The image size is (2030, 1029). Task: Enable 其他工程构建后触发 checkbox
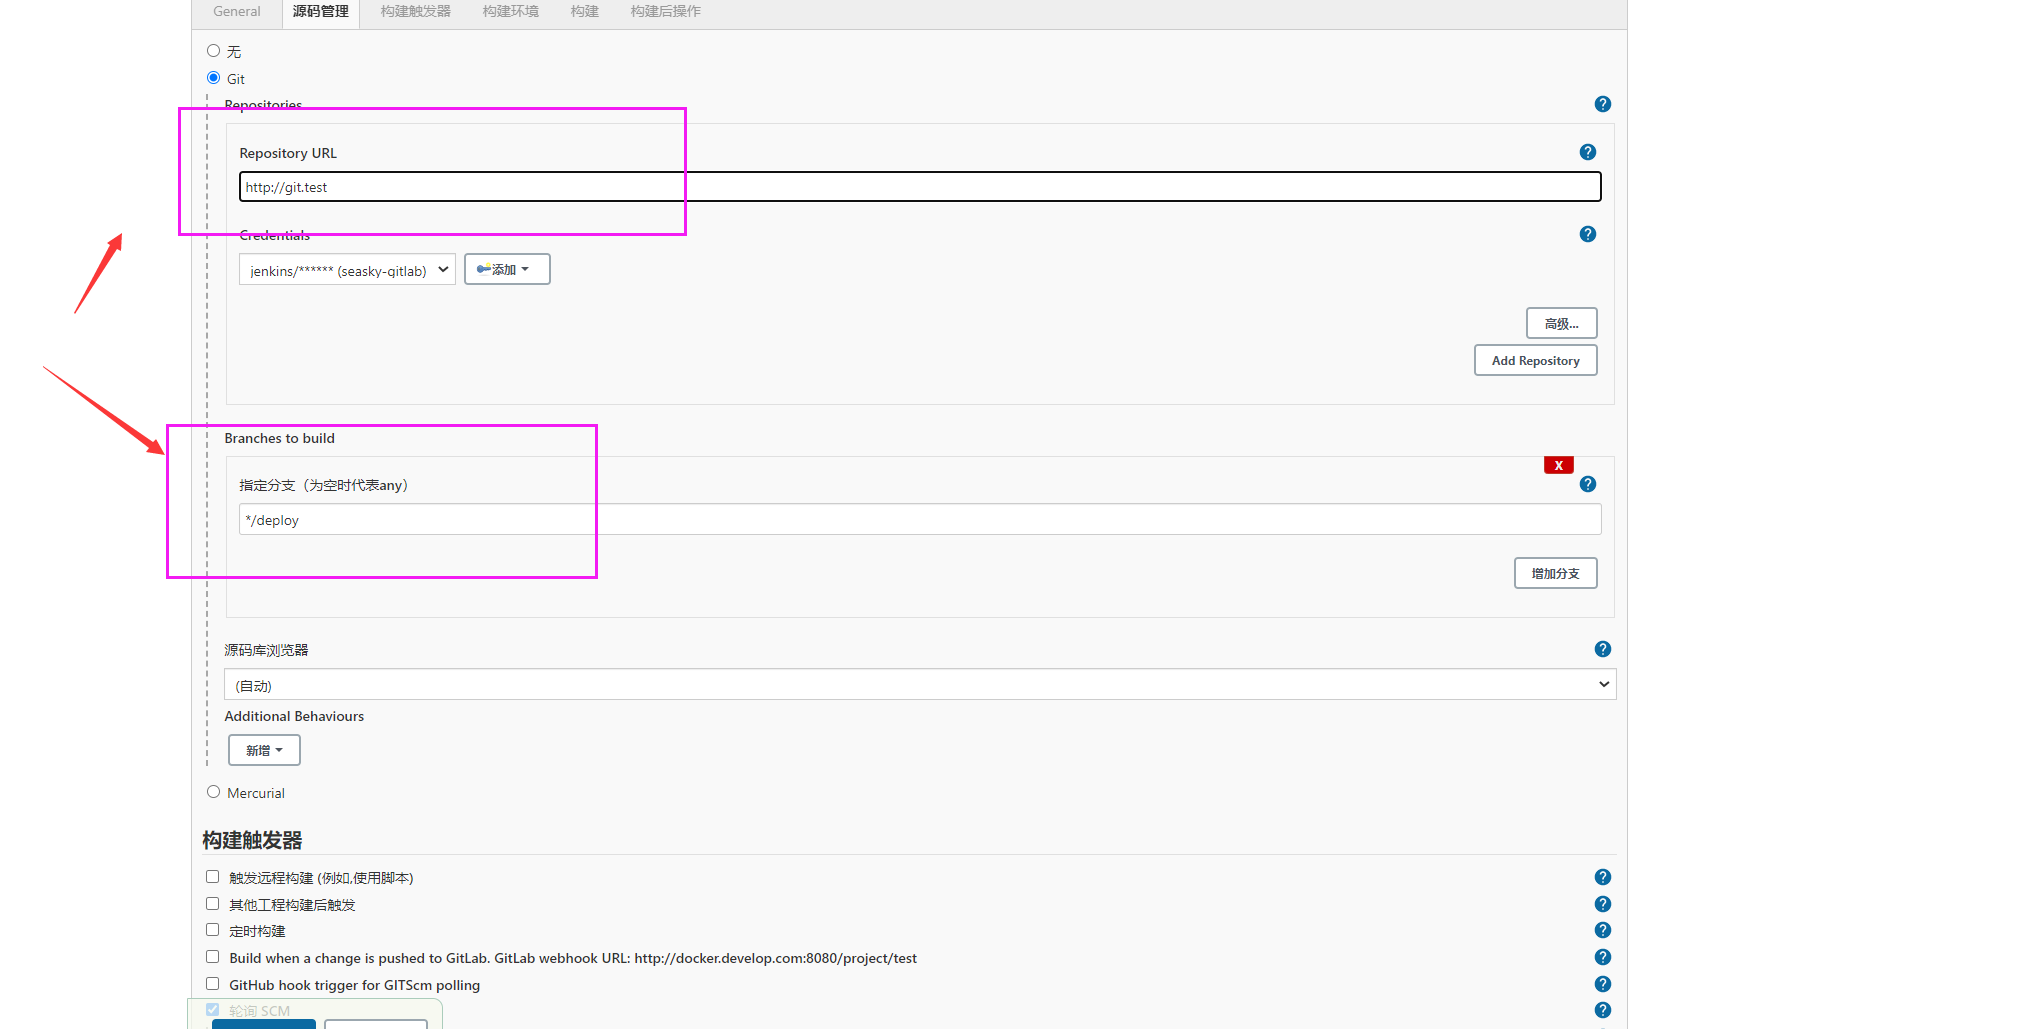point(212,903)
